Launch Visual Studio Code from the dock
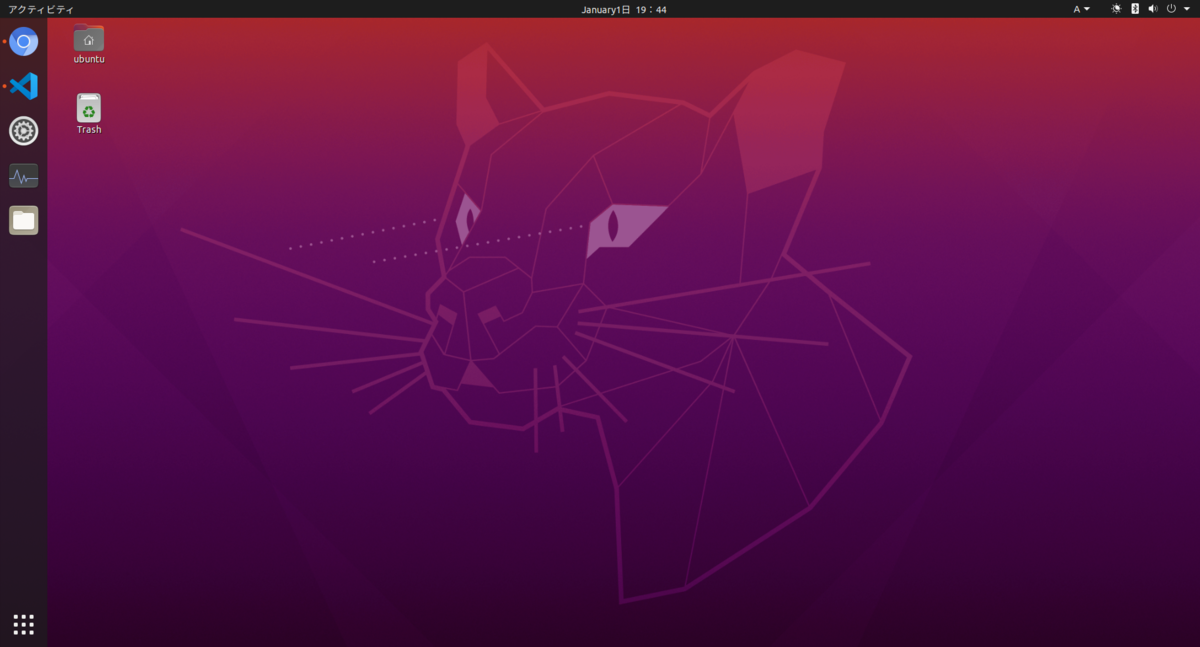 pyautogui.click(x=24, y=86)
